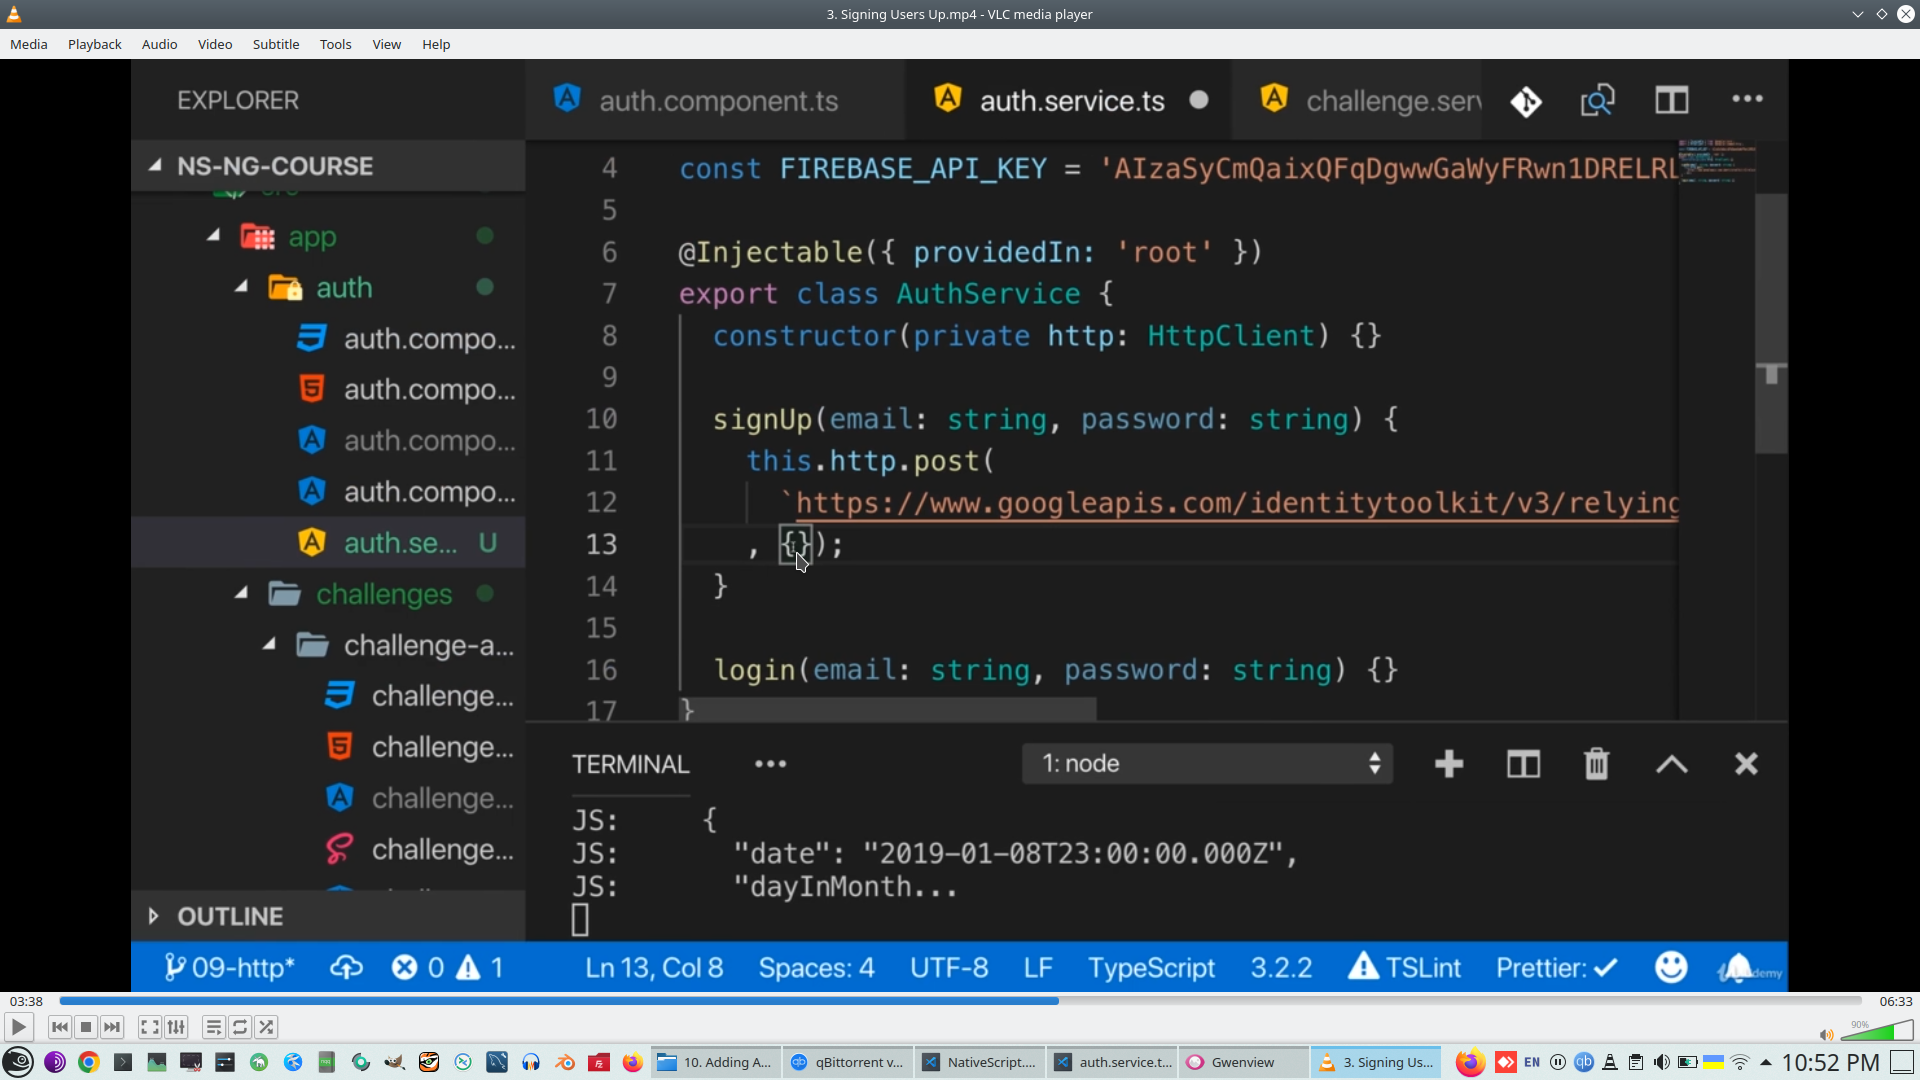Open the Subtitle menu
1920x1080 pixels.
(x=275, y=44)
